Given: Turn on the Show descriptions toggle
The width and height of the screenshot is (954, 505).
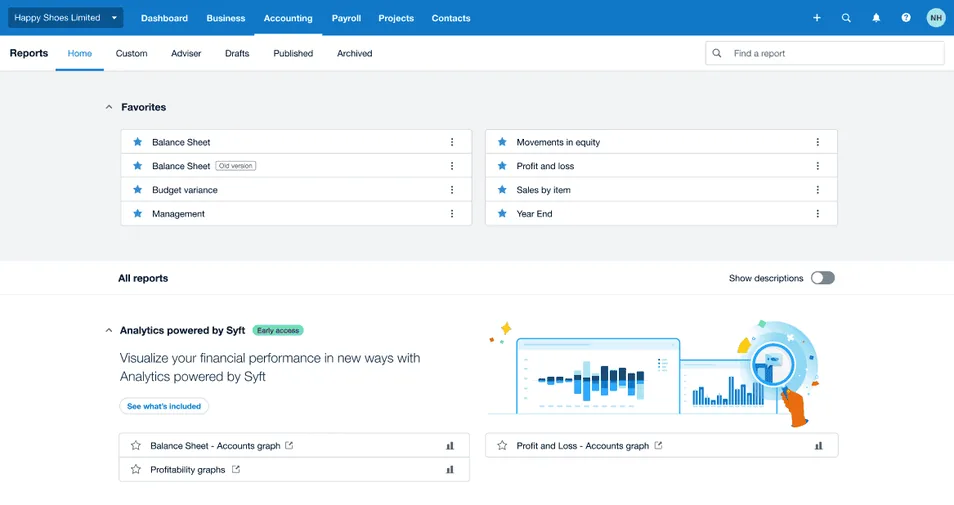Looking at the screenshot, I should point(823,278).
